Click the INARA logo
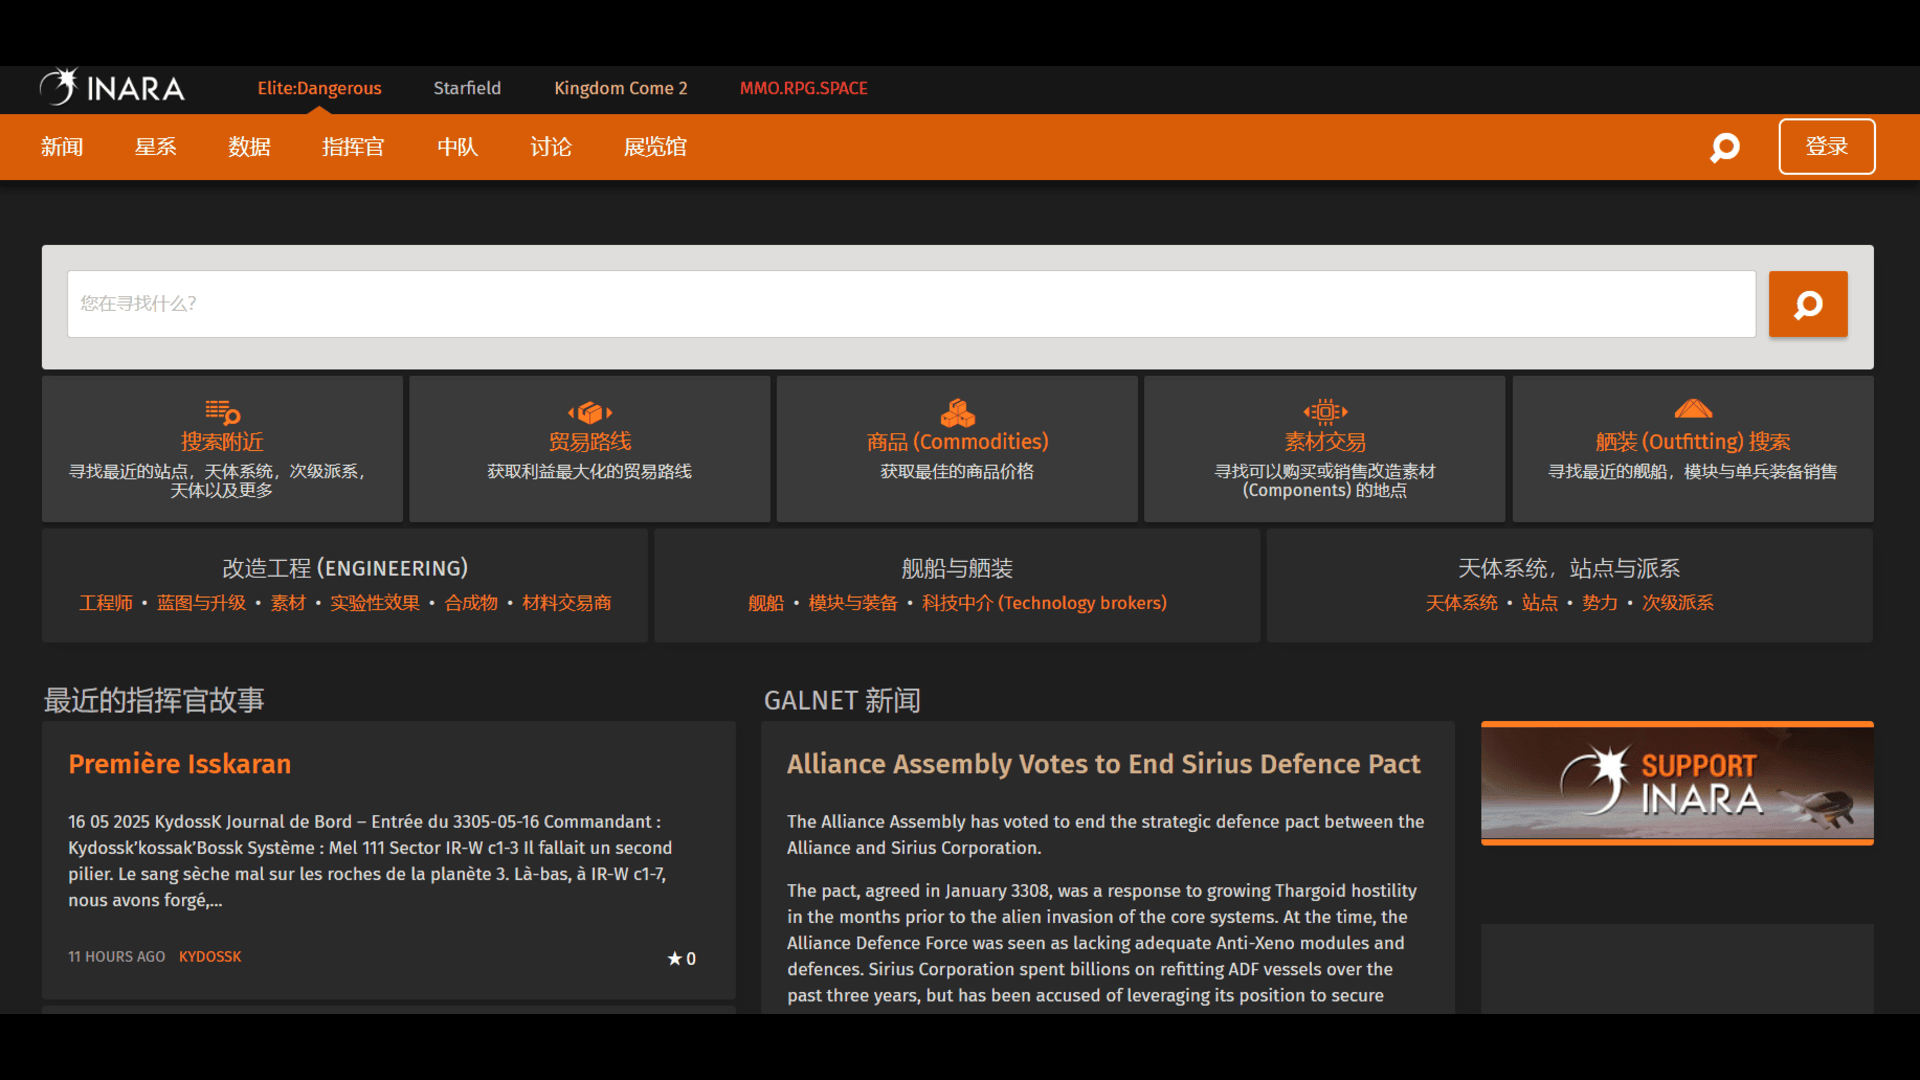The image size is (1920, 1080). (x=112, y=88)
